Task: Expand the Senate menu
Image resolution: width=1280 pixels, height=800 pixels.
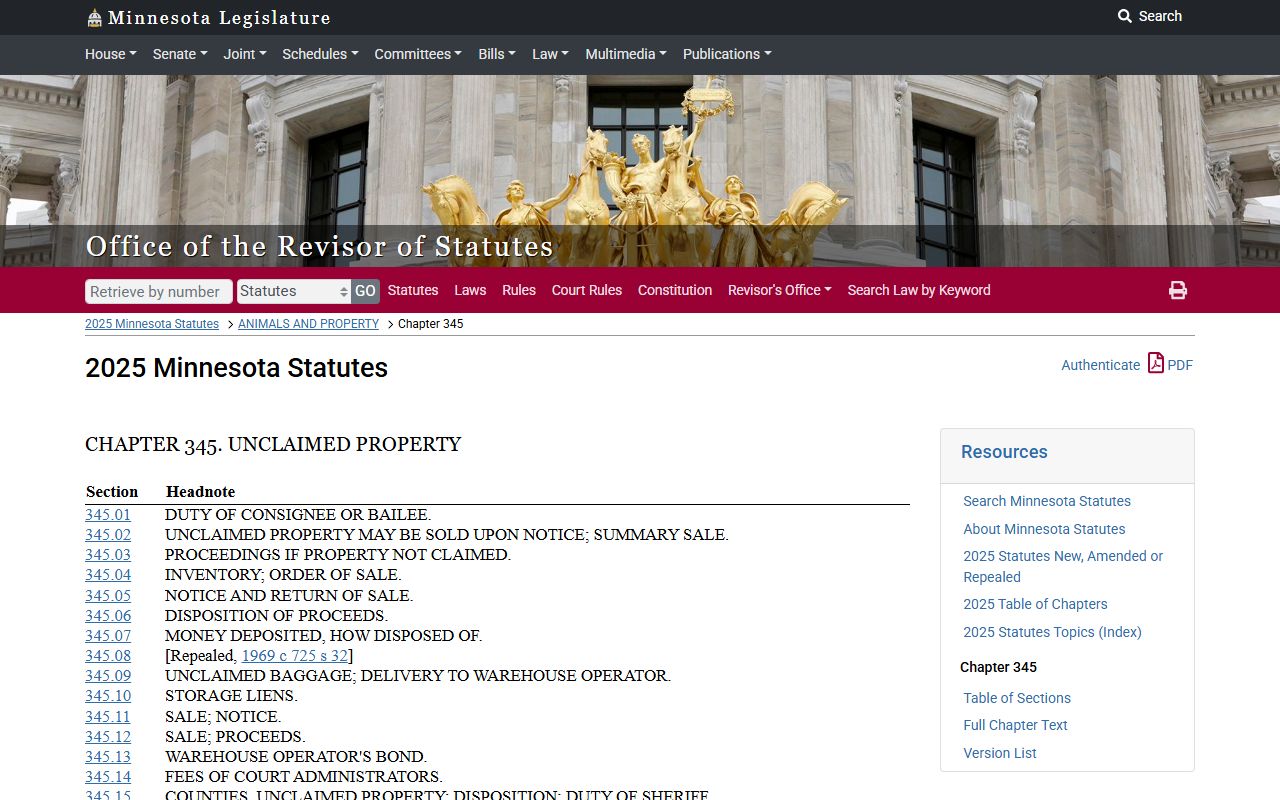Action: point(180,54)
